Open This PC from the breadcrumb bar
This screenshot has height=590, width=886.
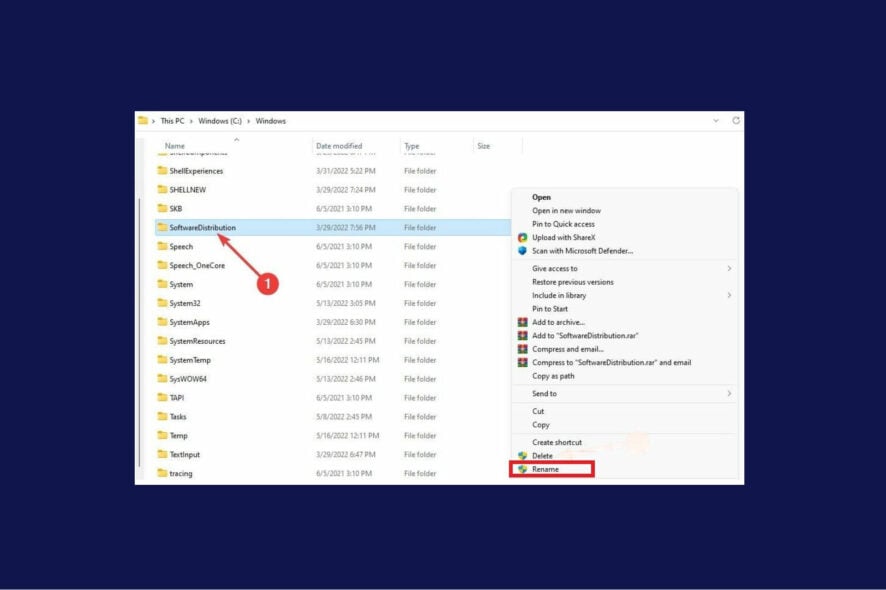coord(172,120)
